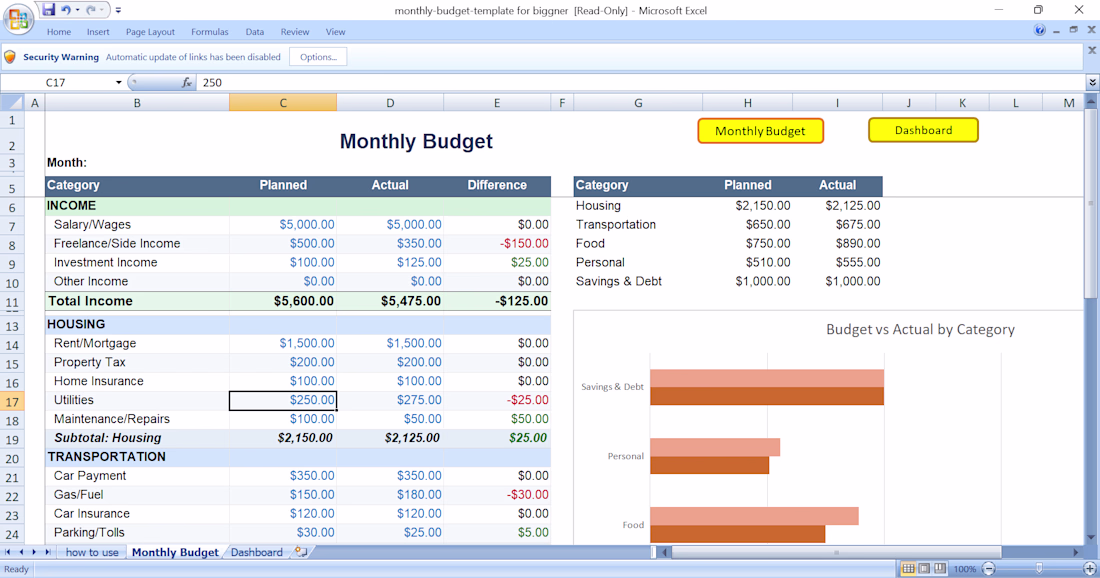Open Customize Quick Access Toolbar dropdown
This screenshot has width=1100, height=578.
[x=118, y=11]
